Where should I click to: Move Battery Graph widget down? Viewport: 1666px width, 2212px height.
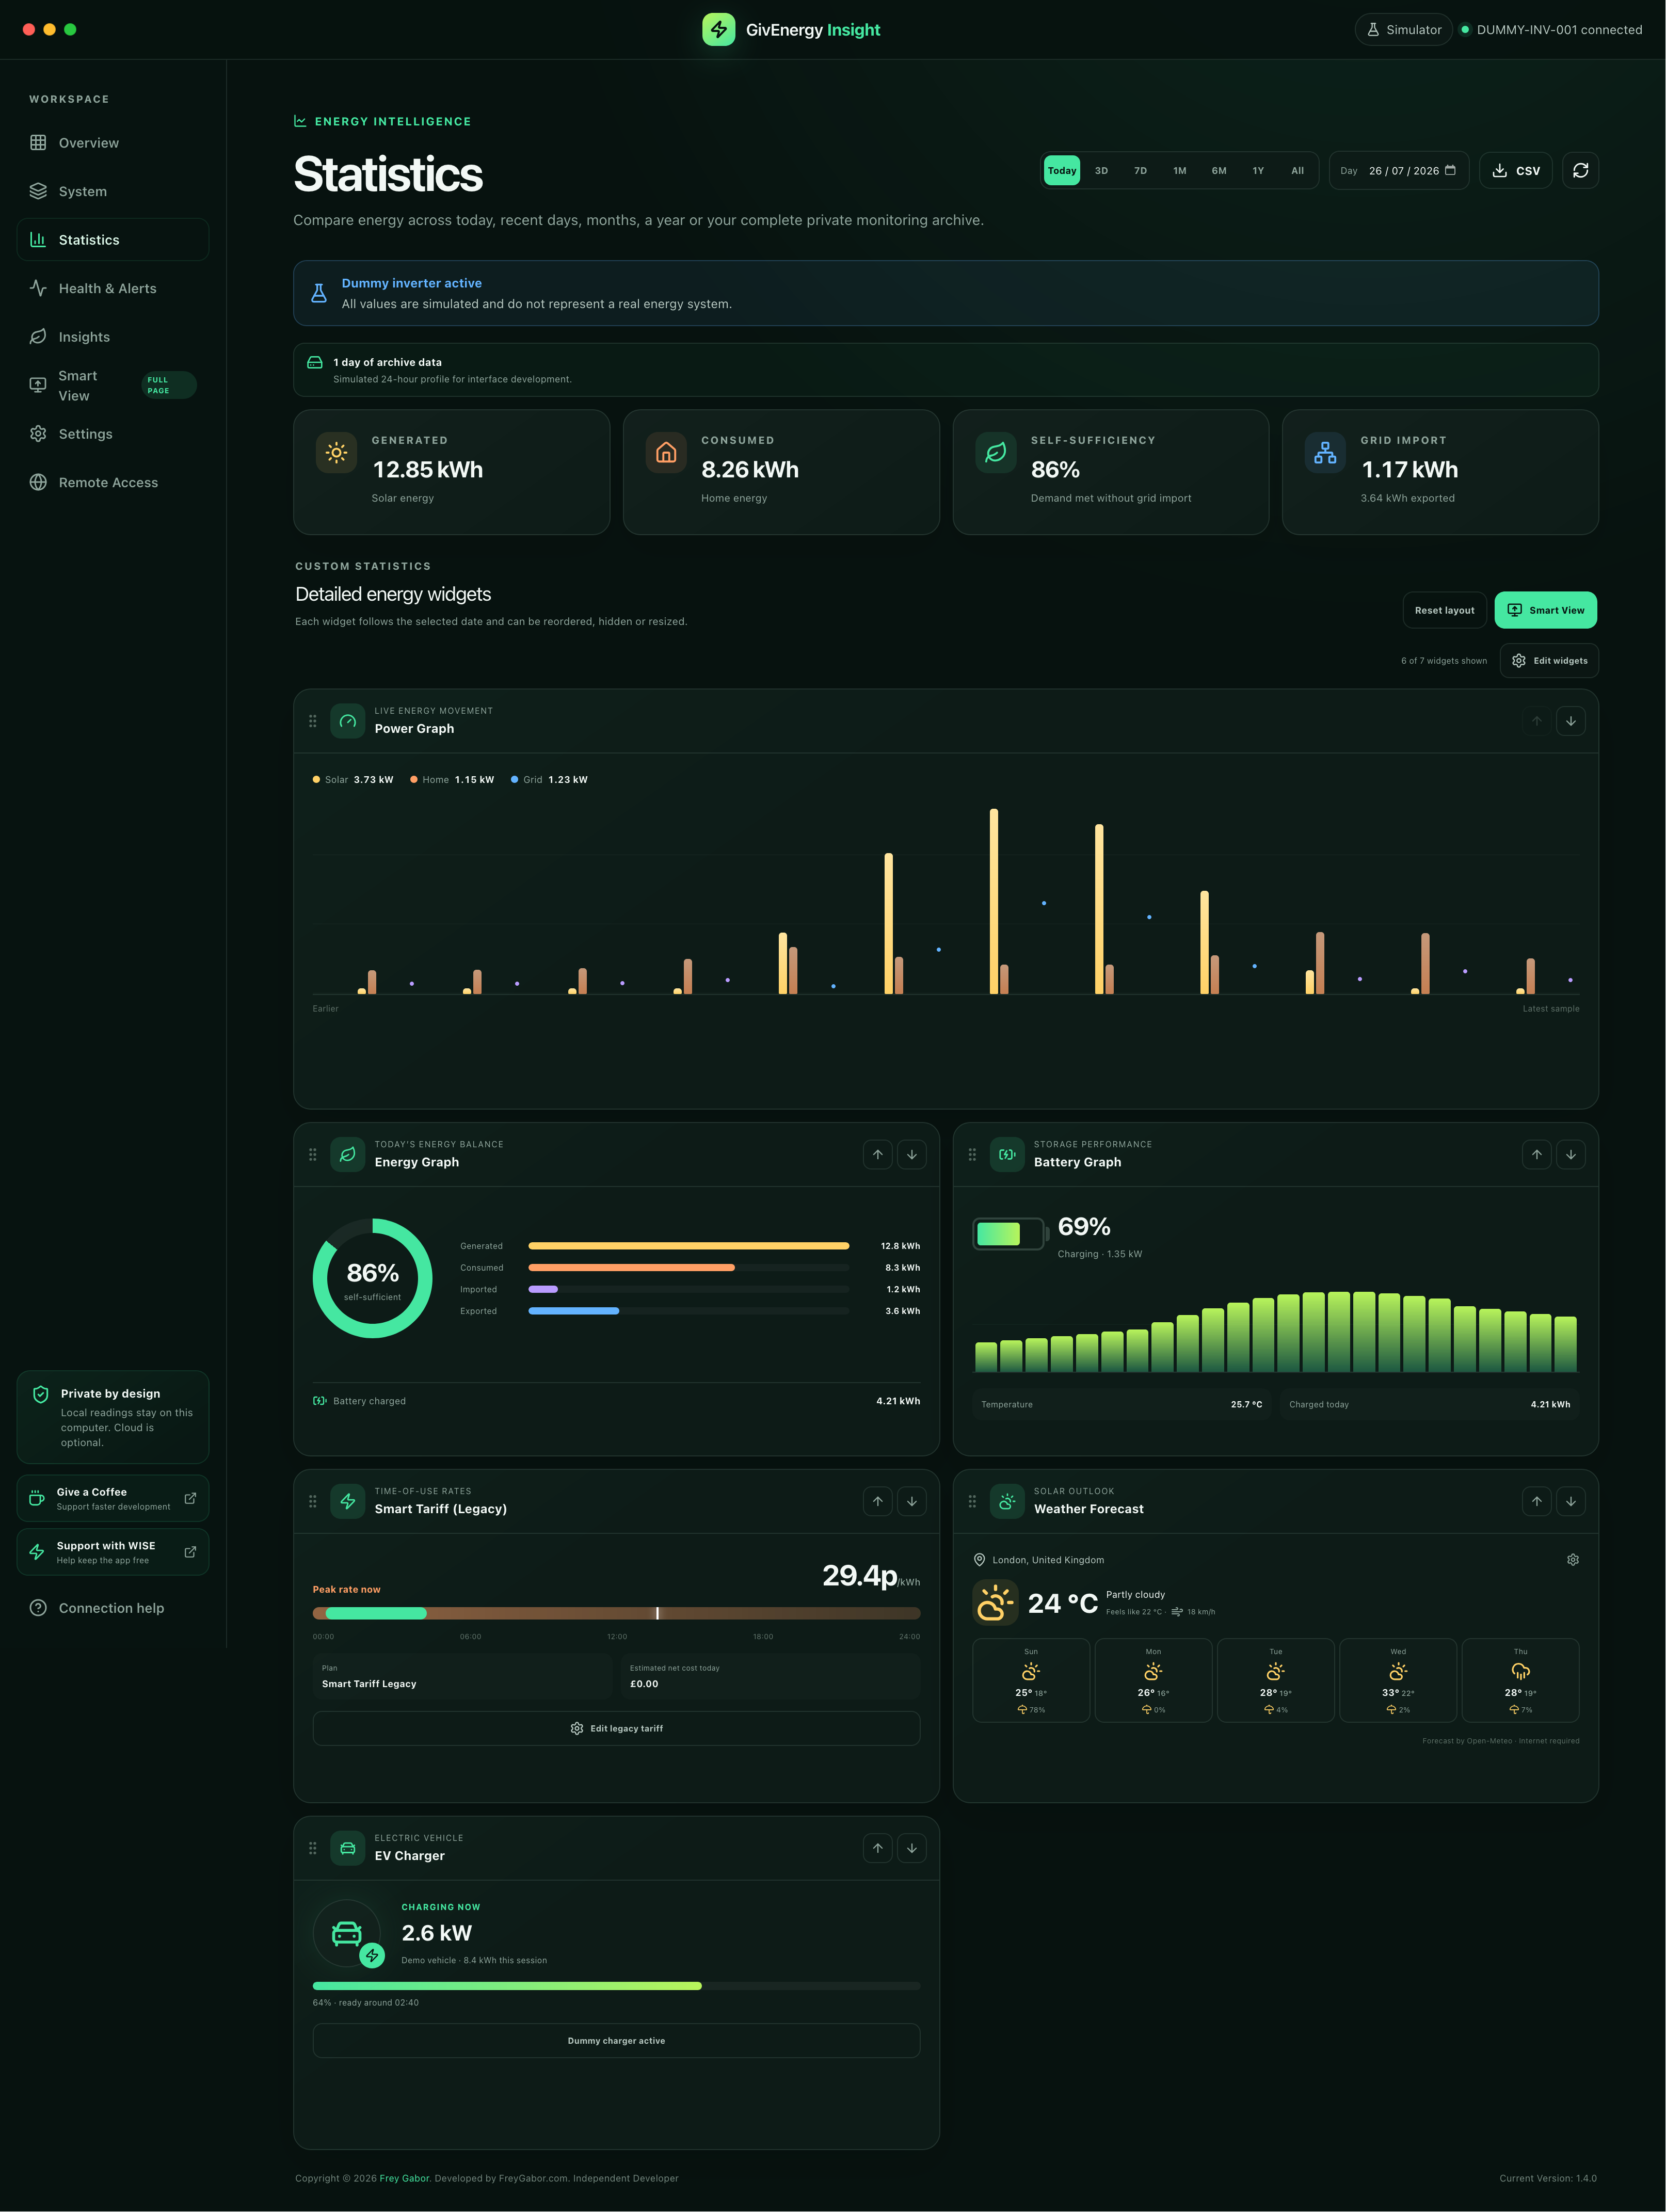pyautogui.click(x=1571, y=1155)
